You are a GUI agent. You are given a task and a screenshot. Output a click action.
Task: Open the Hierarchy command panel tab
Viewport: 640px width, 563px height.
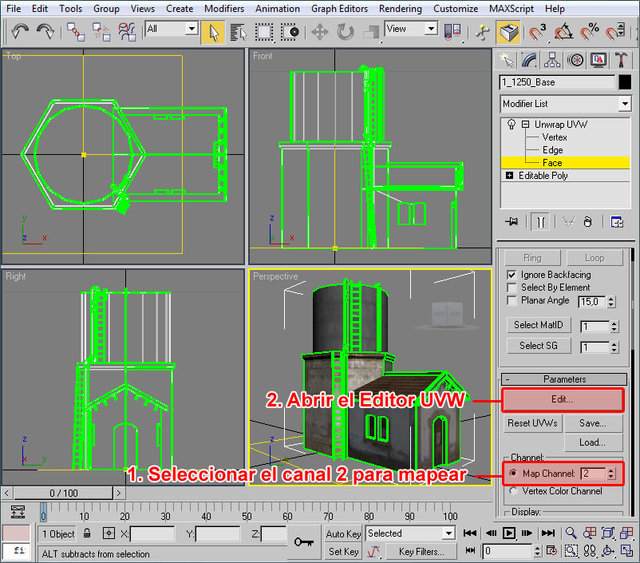[x=551, y=60]
